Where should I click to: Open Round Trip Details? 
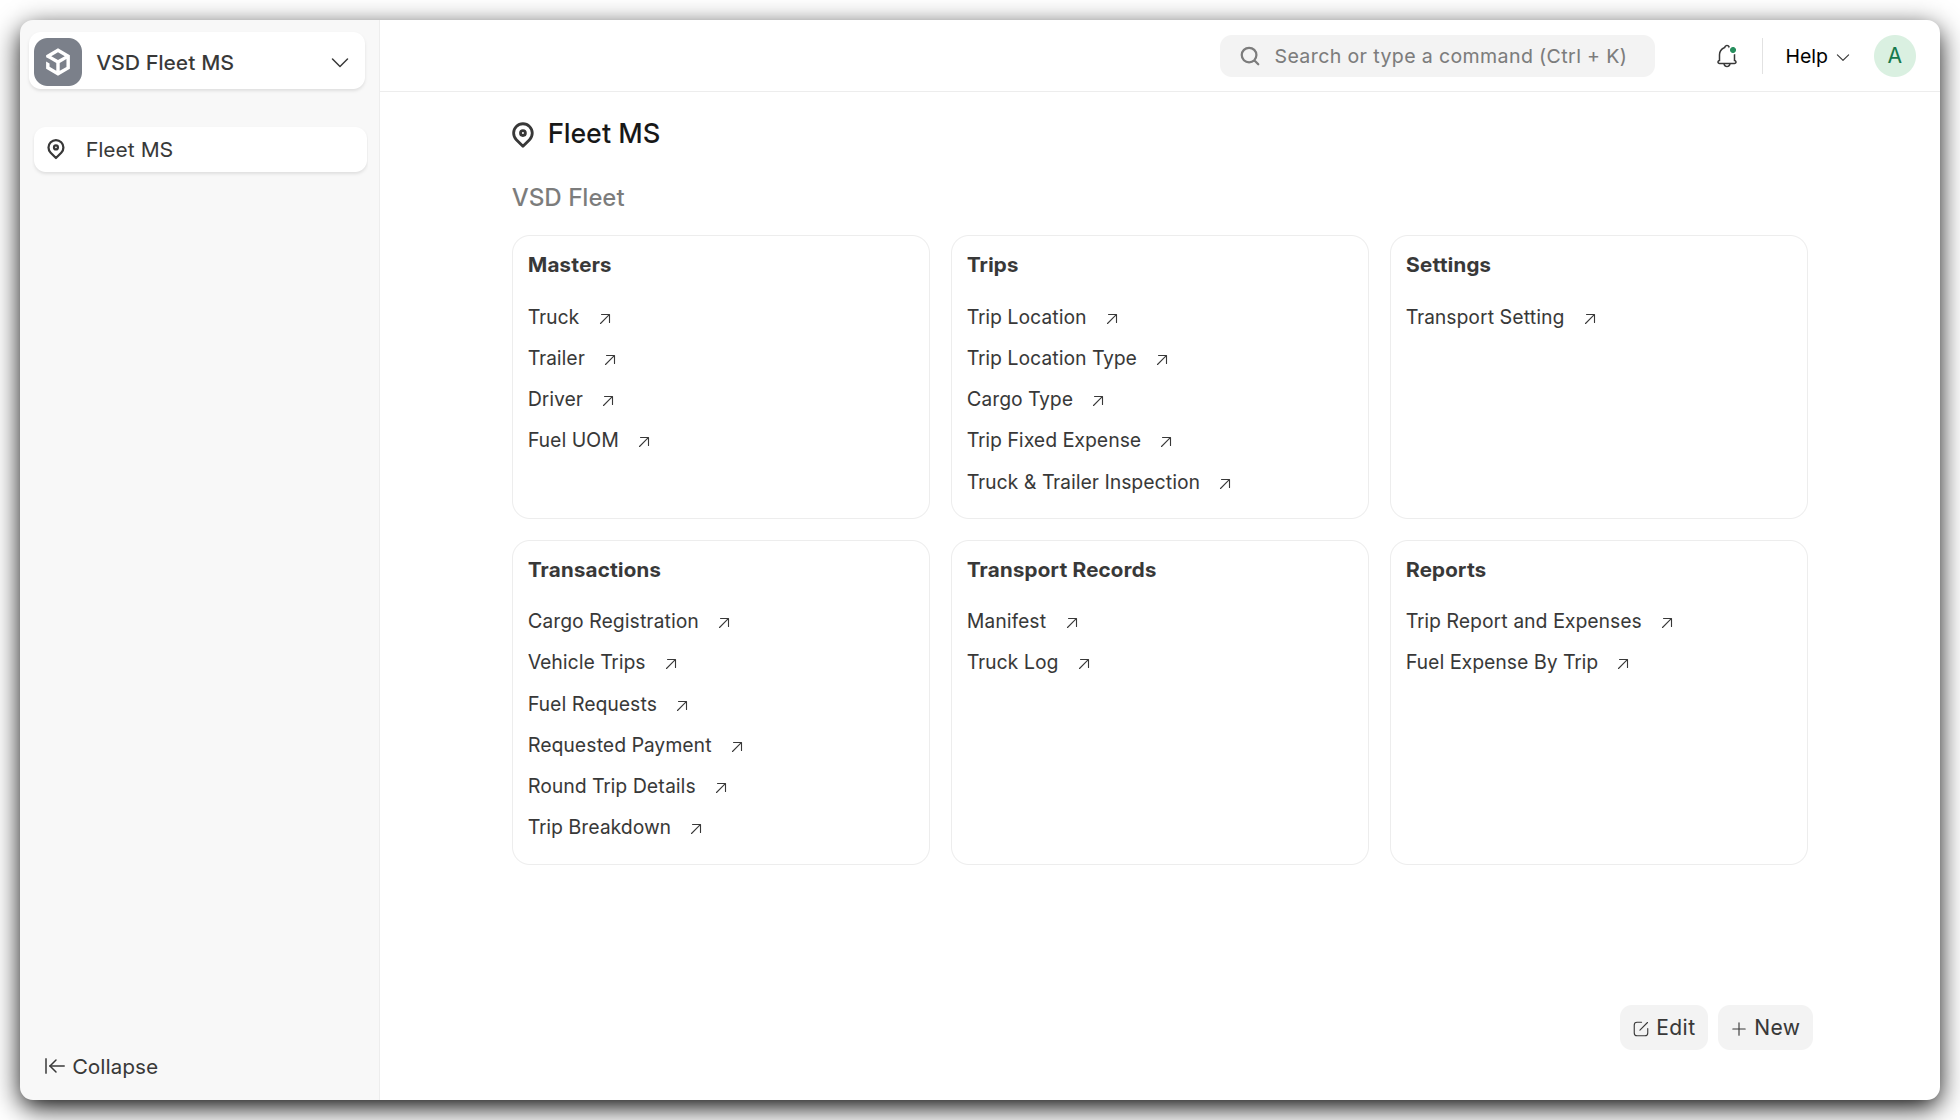[x=612, y=786]
